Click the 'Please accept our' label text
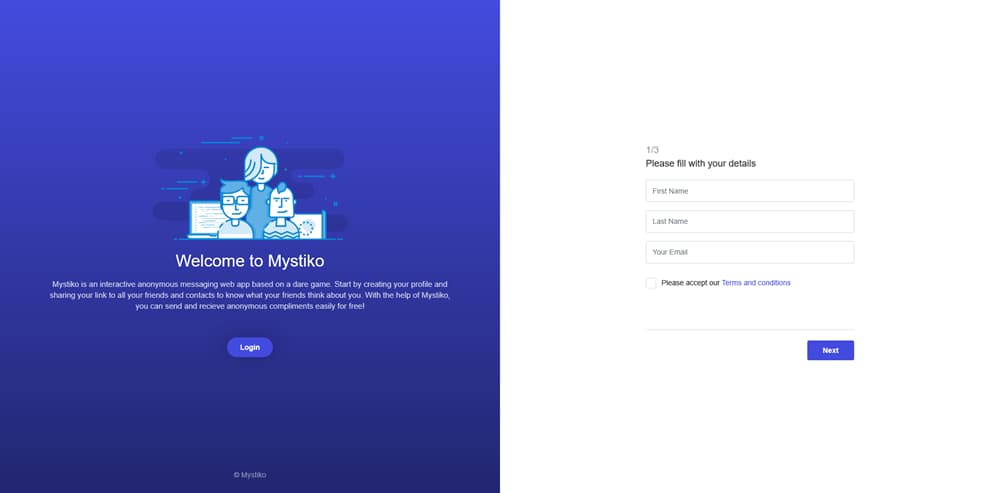The width and height of the screenshot is (1000, 493). (690, 283)
